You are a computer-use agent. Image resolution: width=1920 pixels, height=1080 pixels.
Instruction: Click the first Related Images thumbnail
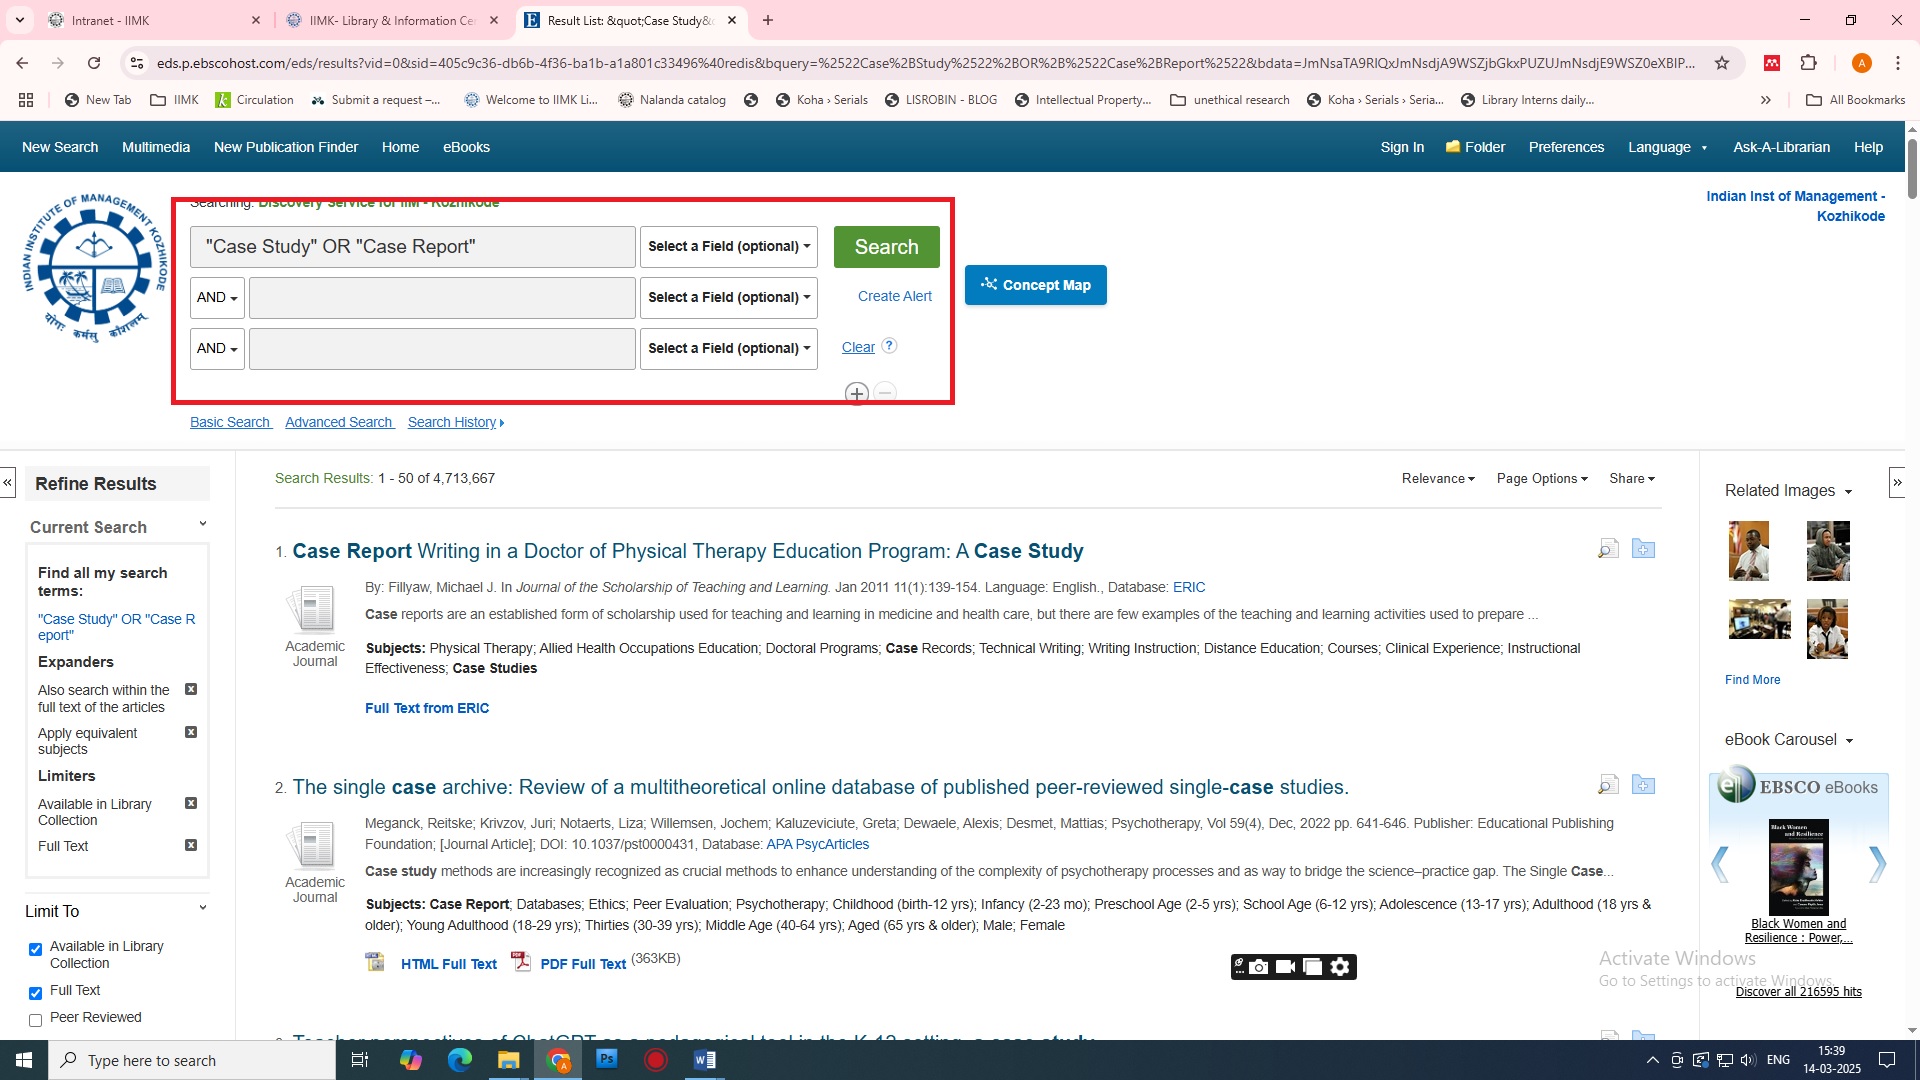coord(1748,551)
